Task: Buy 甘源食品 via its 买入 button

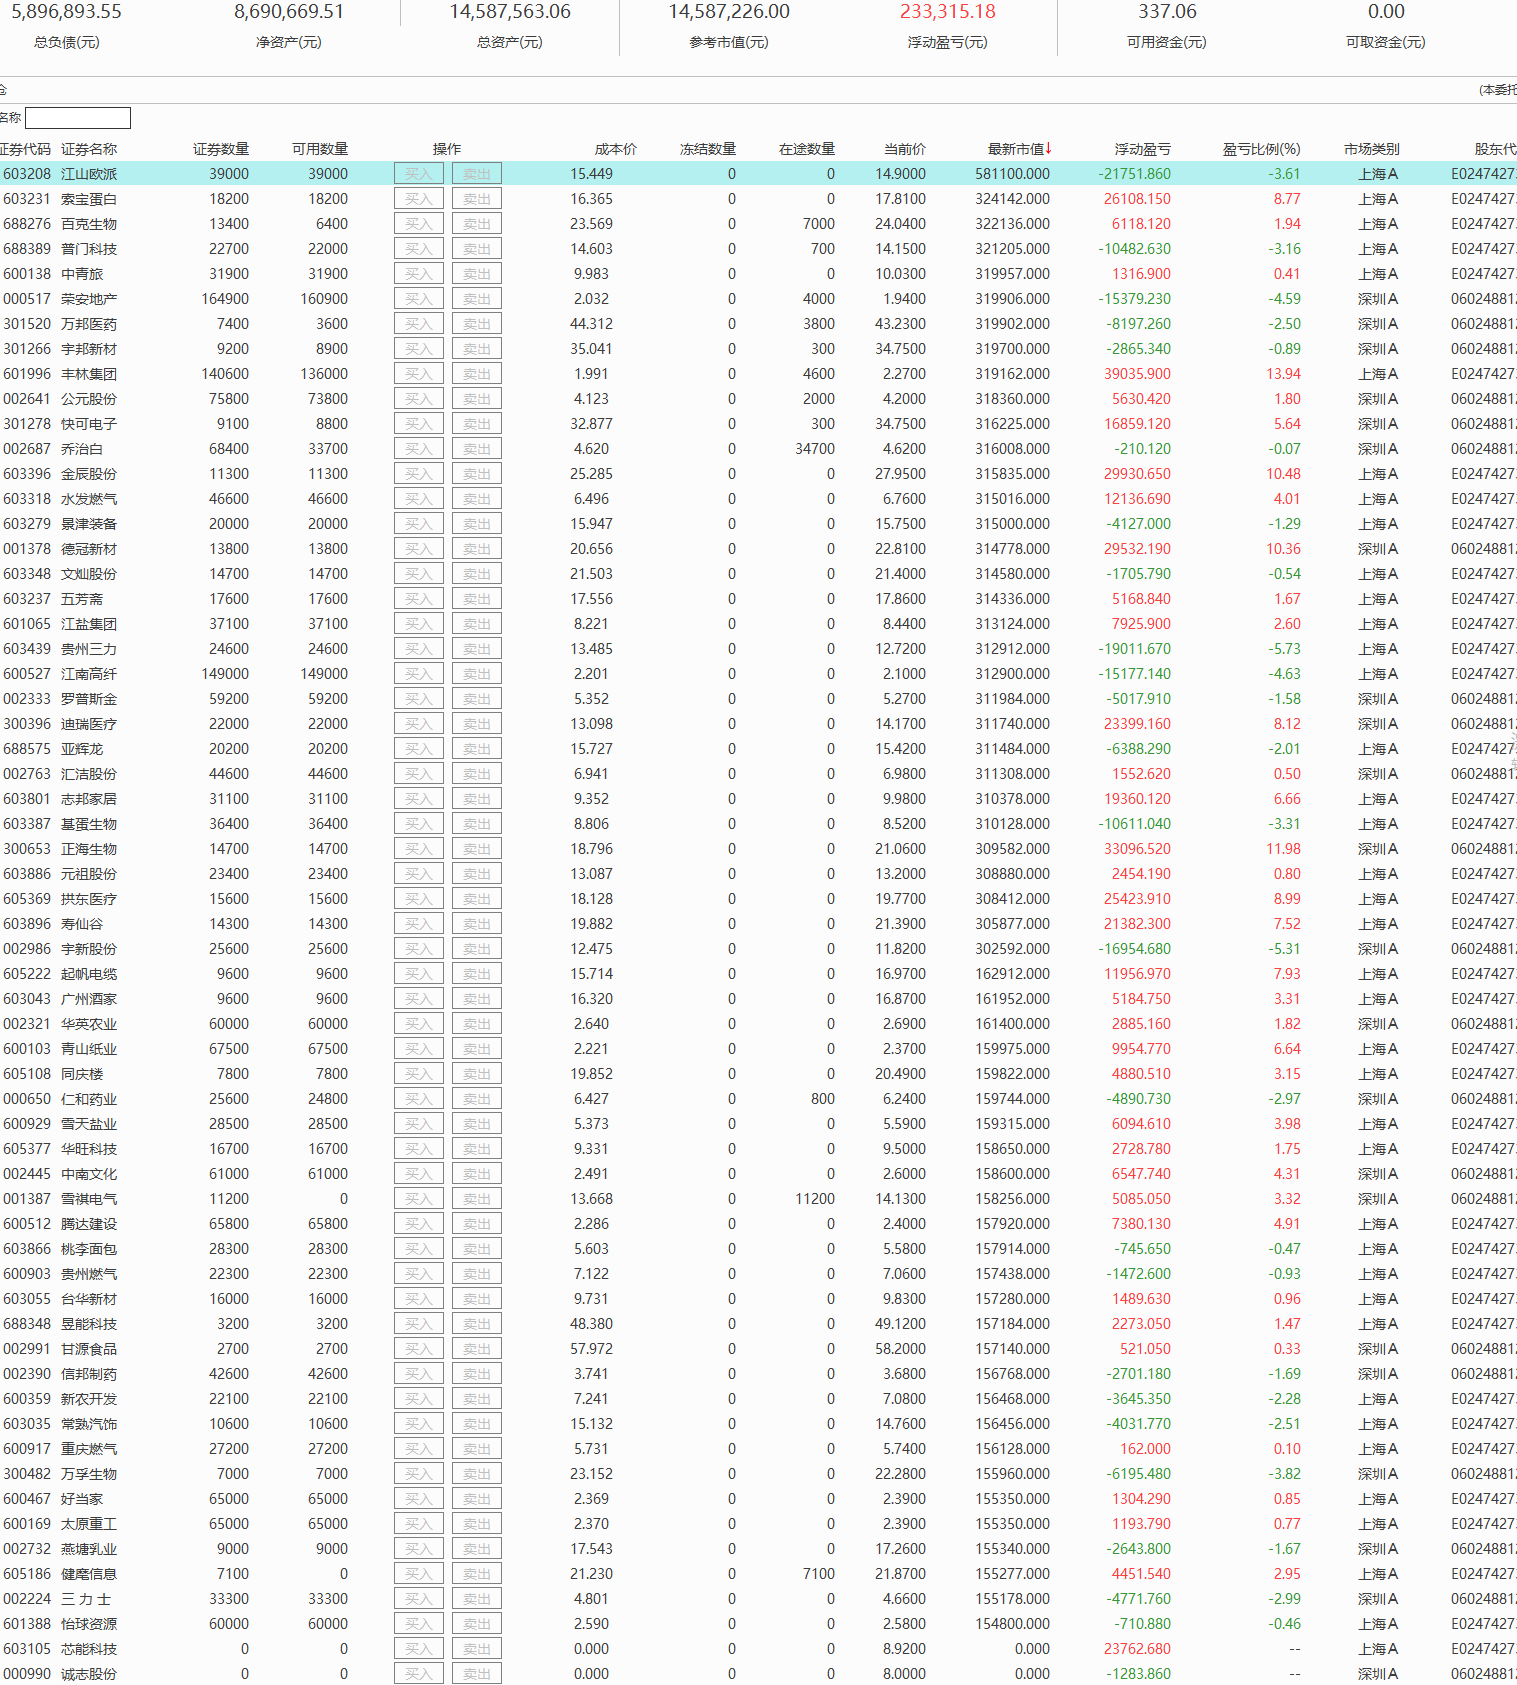Action: tap(419, 1349)
